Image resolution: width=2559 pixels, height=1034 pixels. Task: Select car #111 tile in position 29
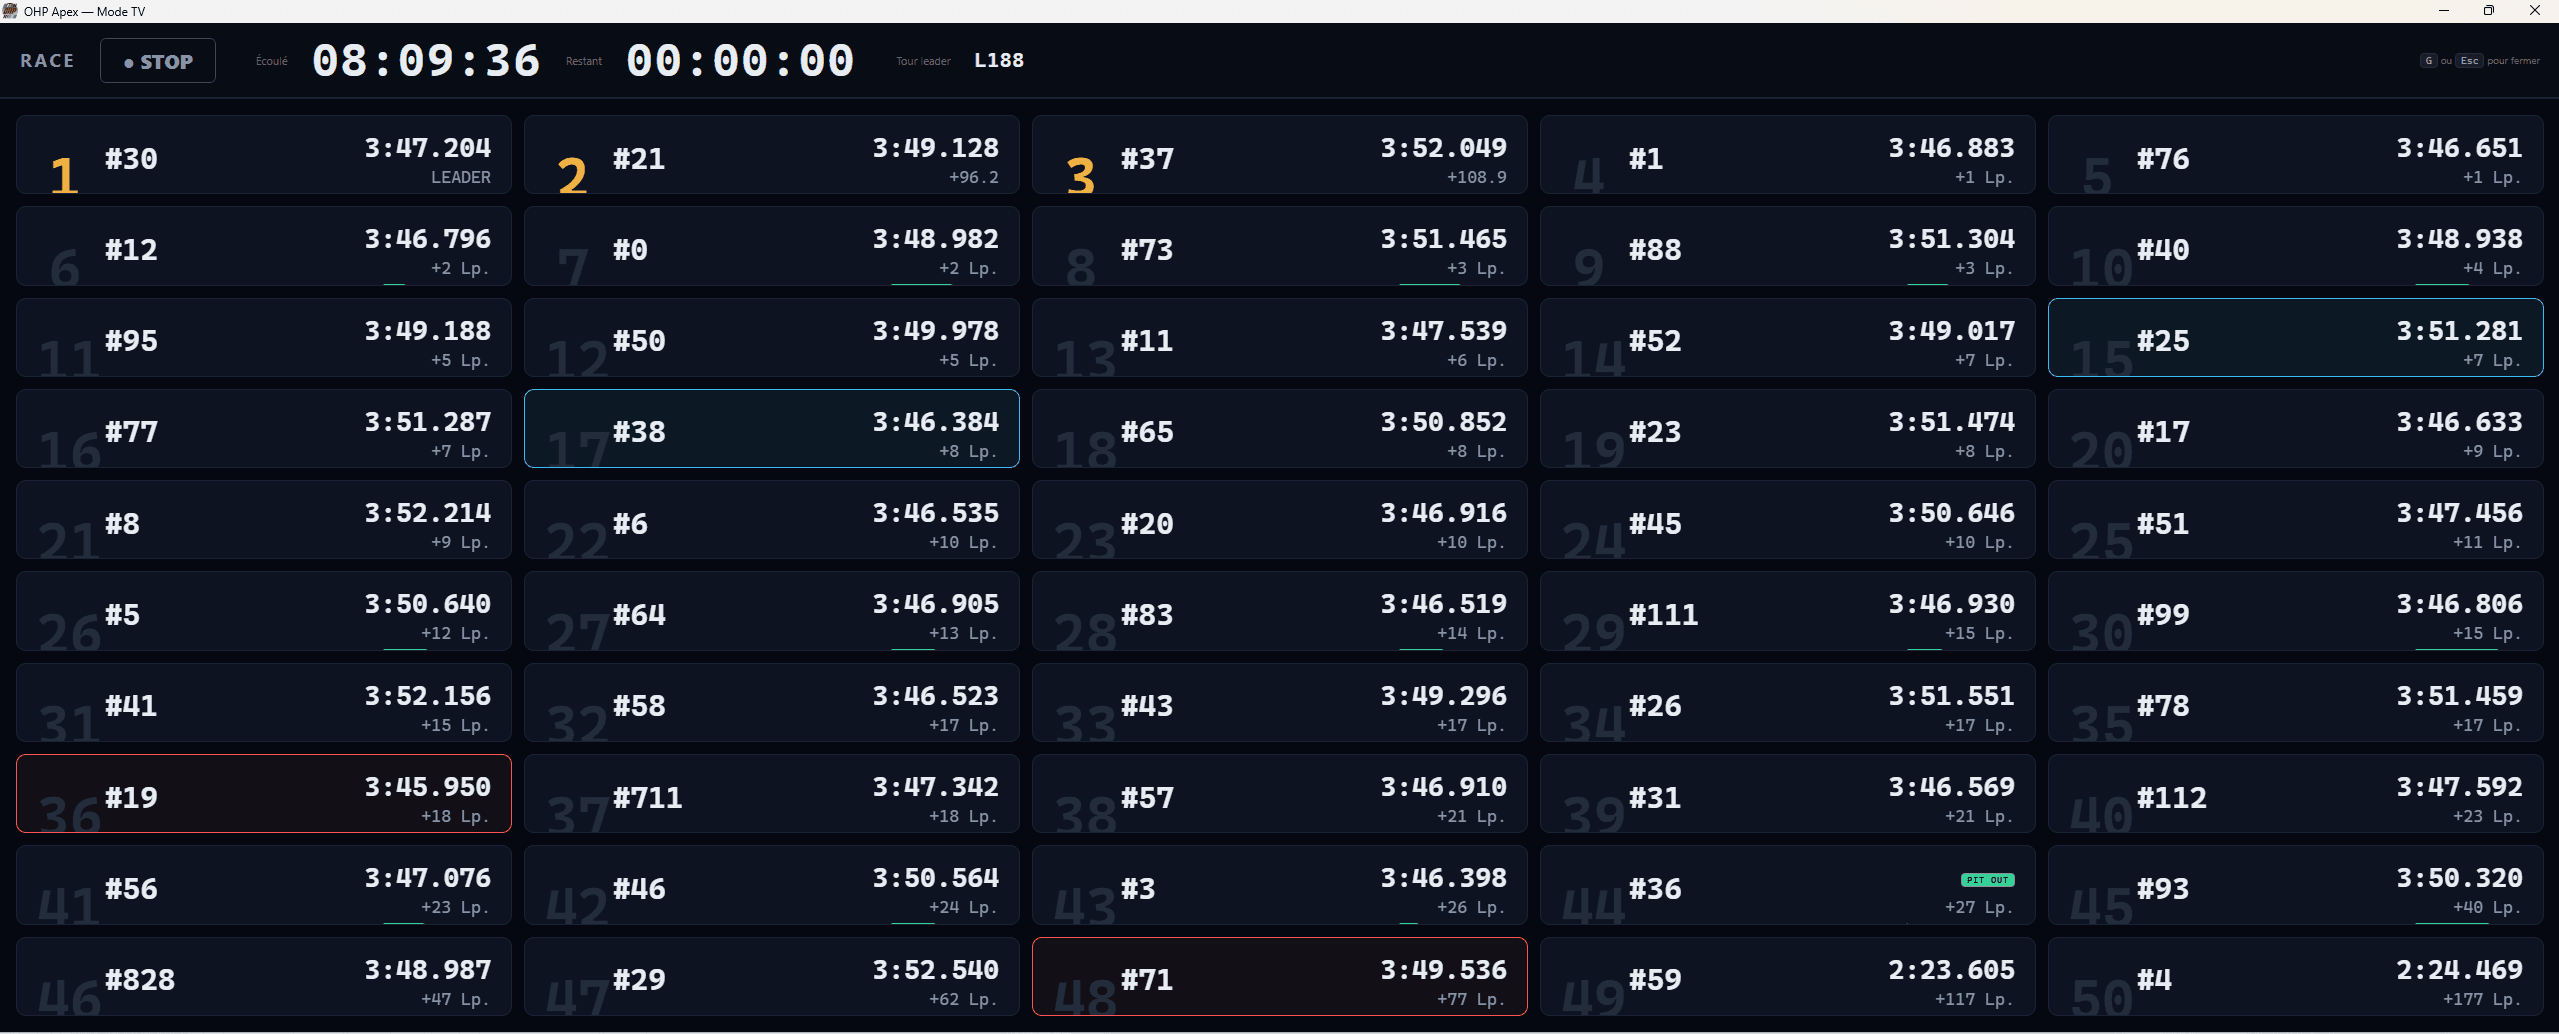[x=1787, y=611]
